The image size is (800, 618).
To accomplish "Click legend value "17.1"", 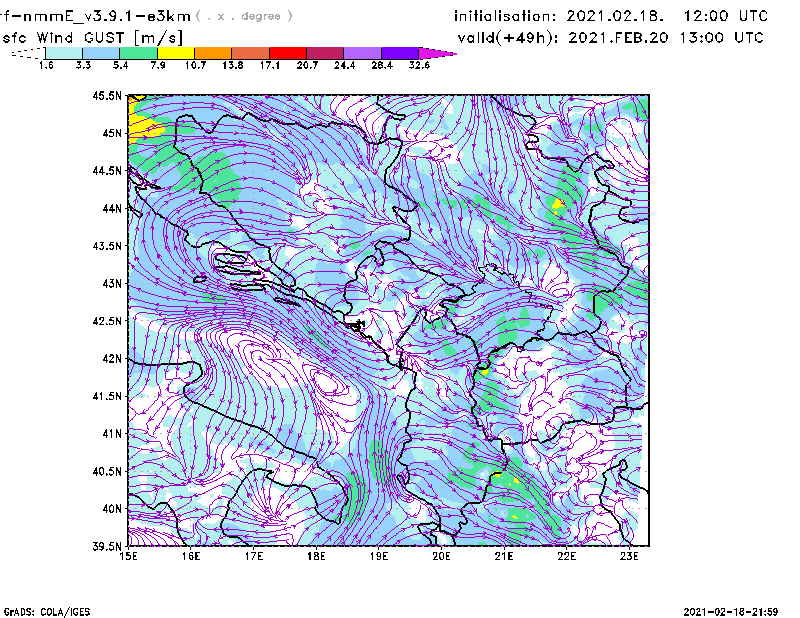I will 270,65.
